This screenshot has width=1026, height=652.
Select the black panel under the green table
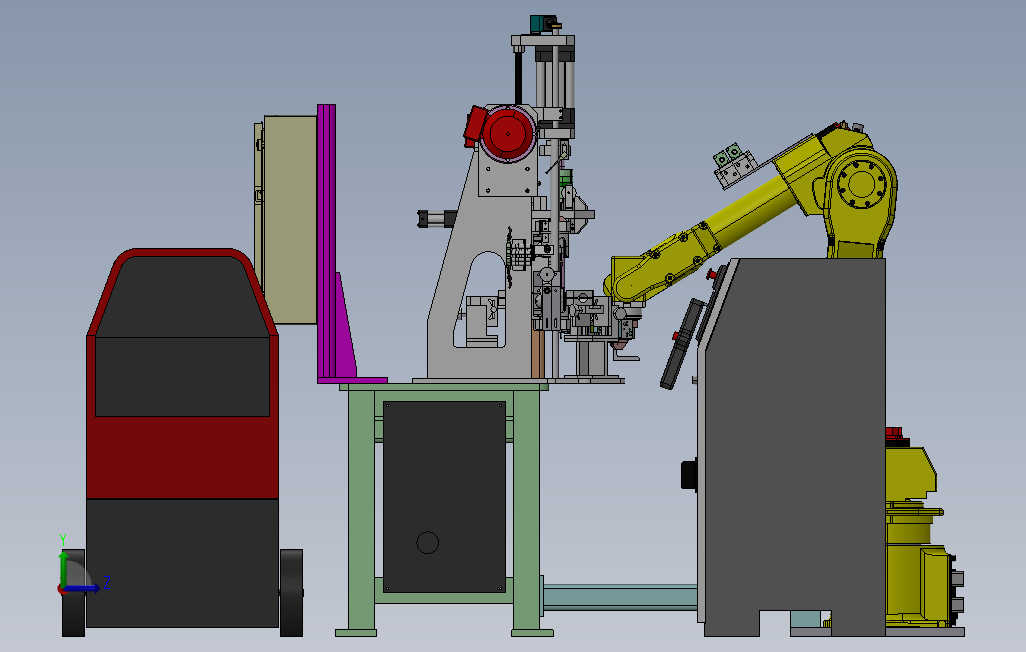(444, 497)
